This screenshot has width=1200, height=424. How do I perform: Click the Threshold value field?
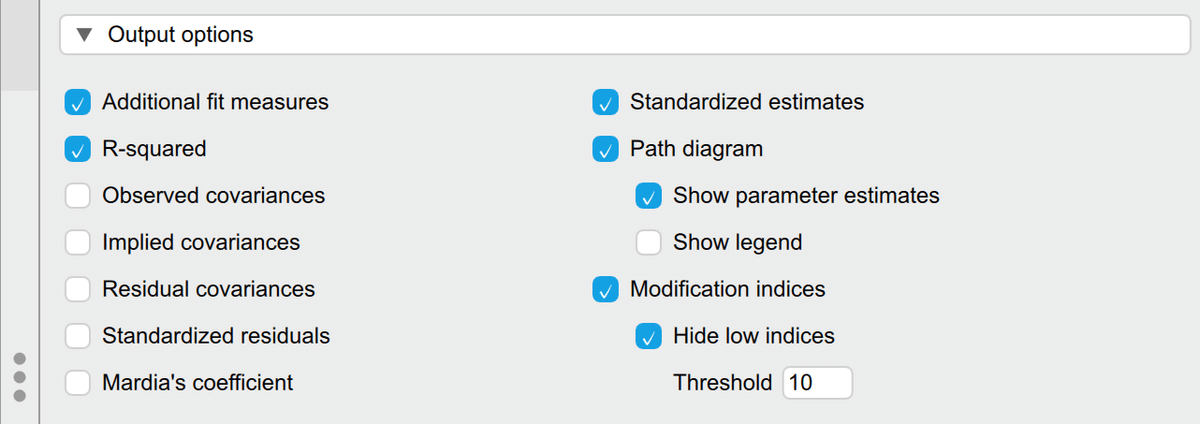pyautogui.click(x=817, y=383)
